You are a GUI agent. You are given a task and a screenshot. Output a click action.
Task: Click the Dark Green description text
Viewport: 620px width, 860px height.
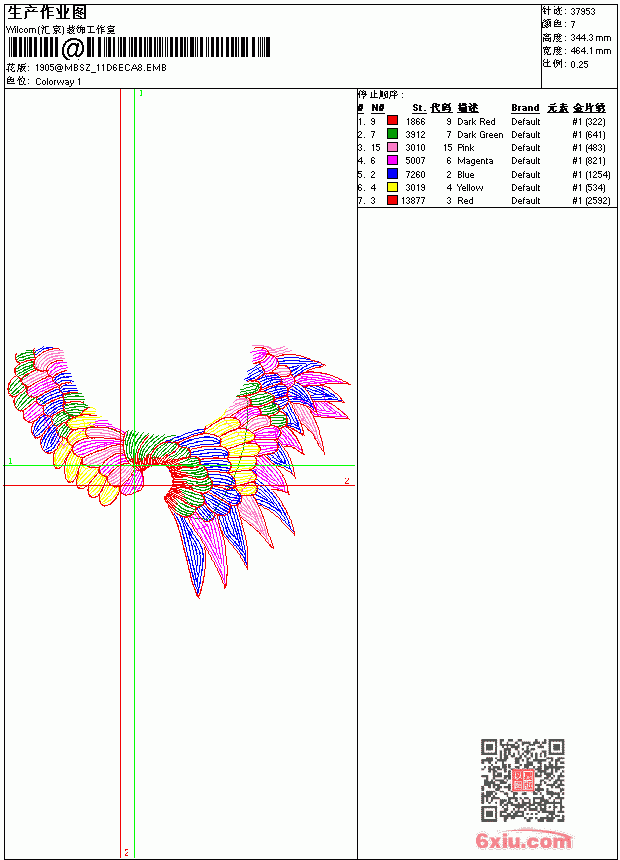click(x=480, y=134)
